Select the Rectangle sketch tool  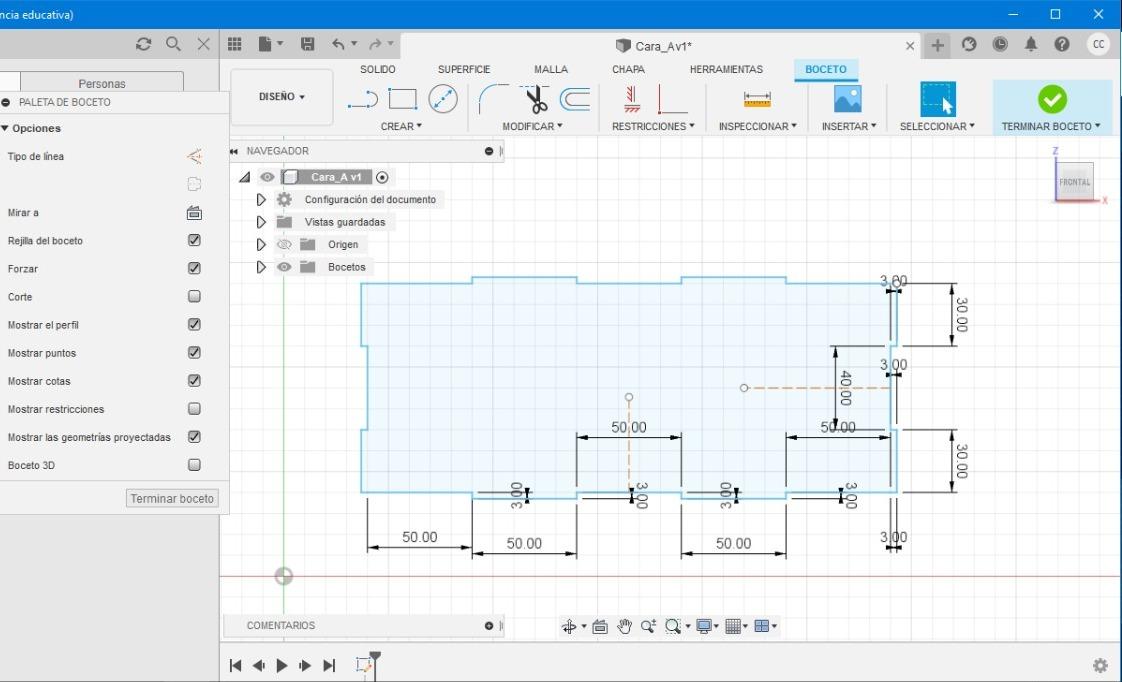click(402, 99)
